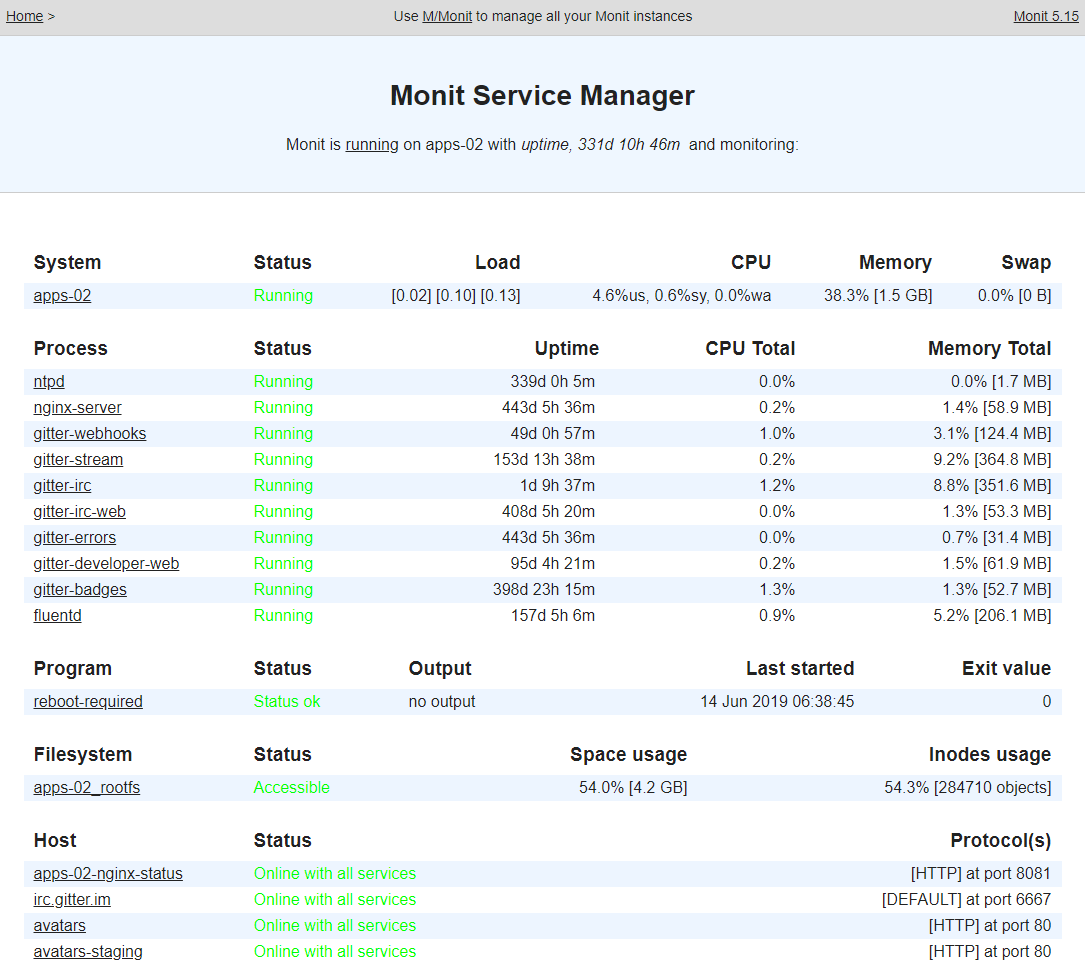Open gitter-developer-web process page

(x=106, y=563)
